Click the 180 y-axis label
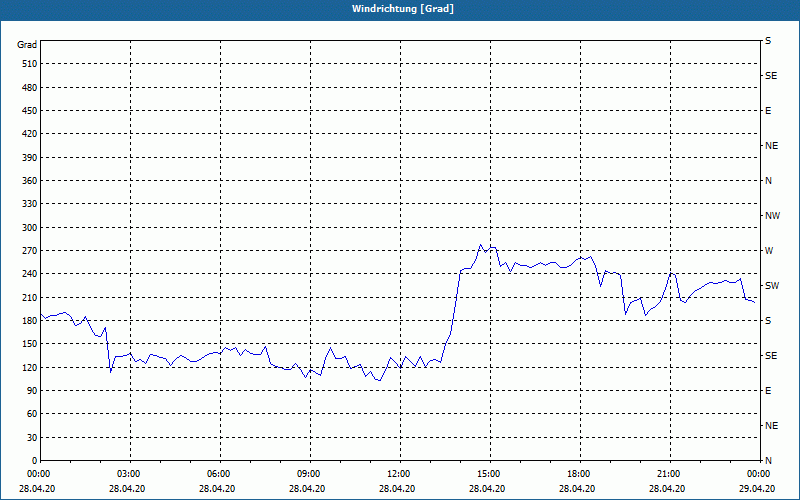 click(x=30, y=320)
